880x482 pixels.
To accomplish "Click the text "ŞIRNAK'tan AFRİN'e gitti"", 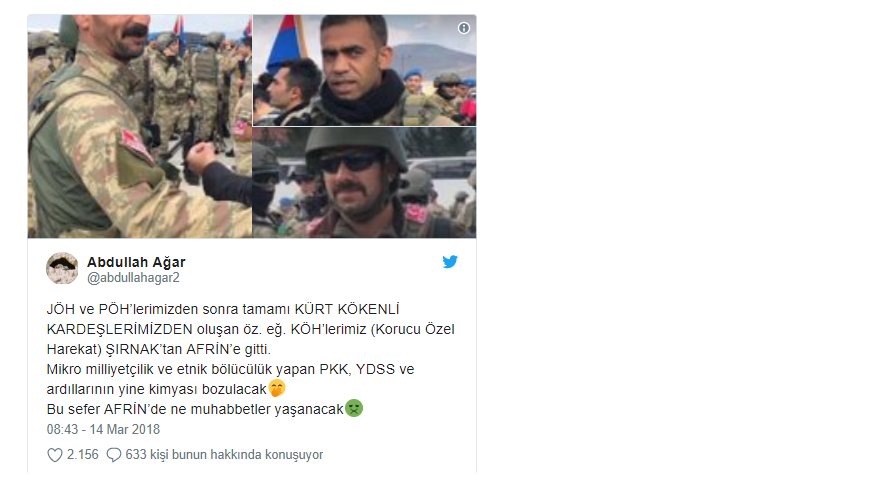I will click(188, 349).
